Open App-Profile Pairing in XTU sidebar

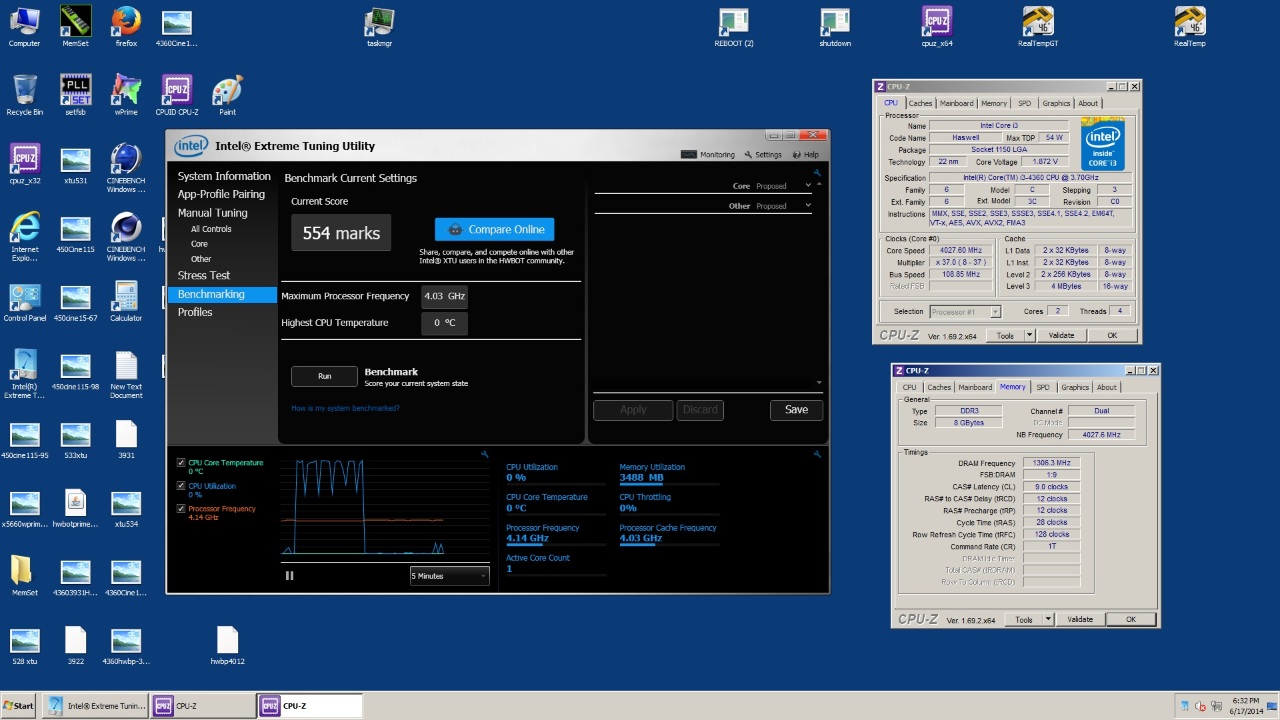(221, 194)
